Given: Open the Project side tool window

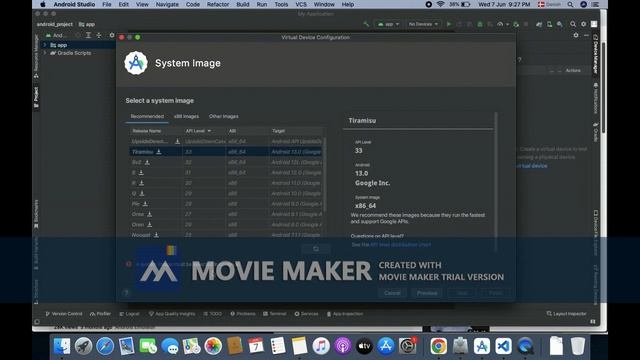Looking at the screenshot, I should 36,97.
